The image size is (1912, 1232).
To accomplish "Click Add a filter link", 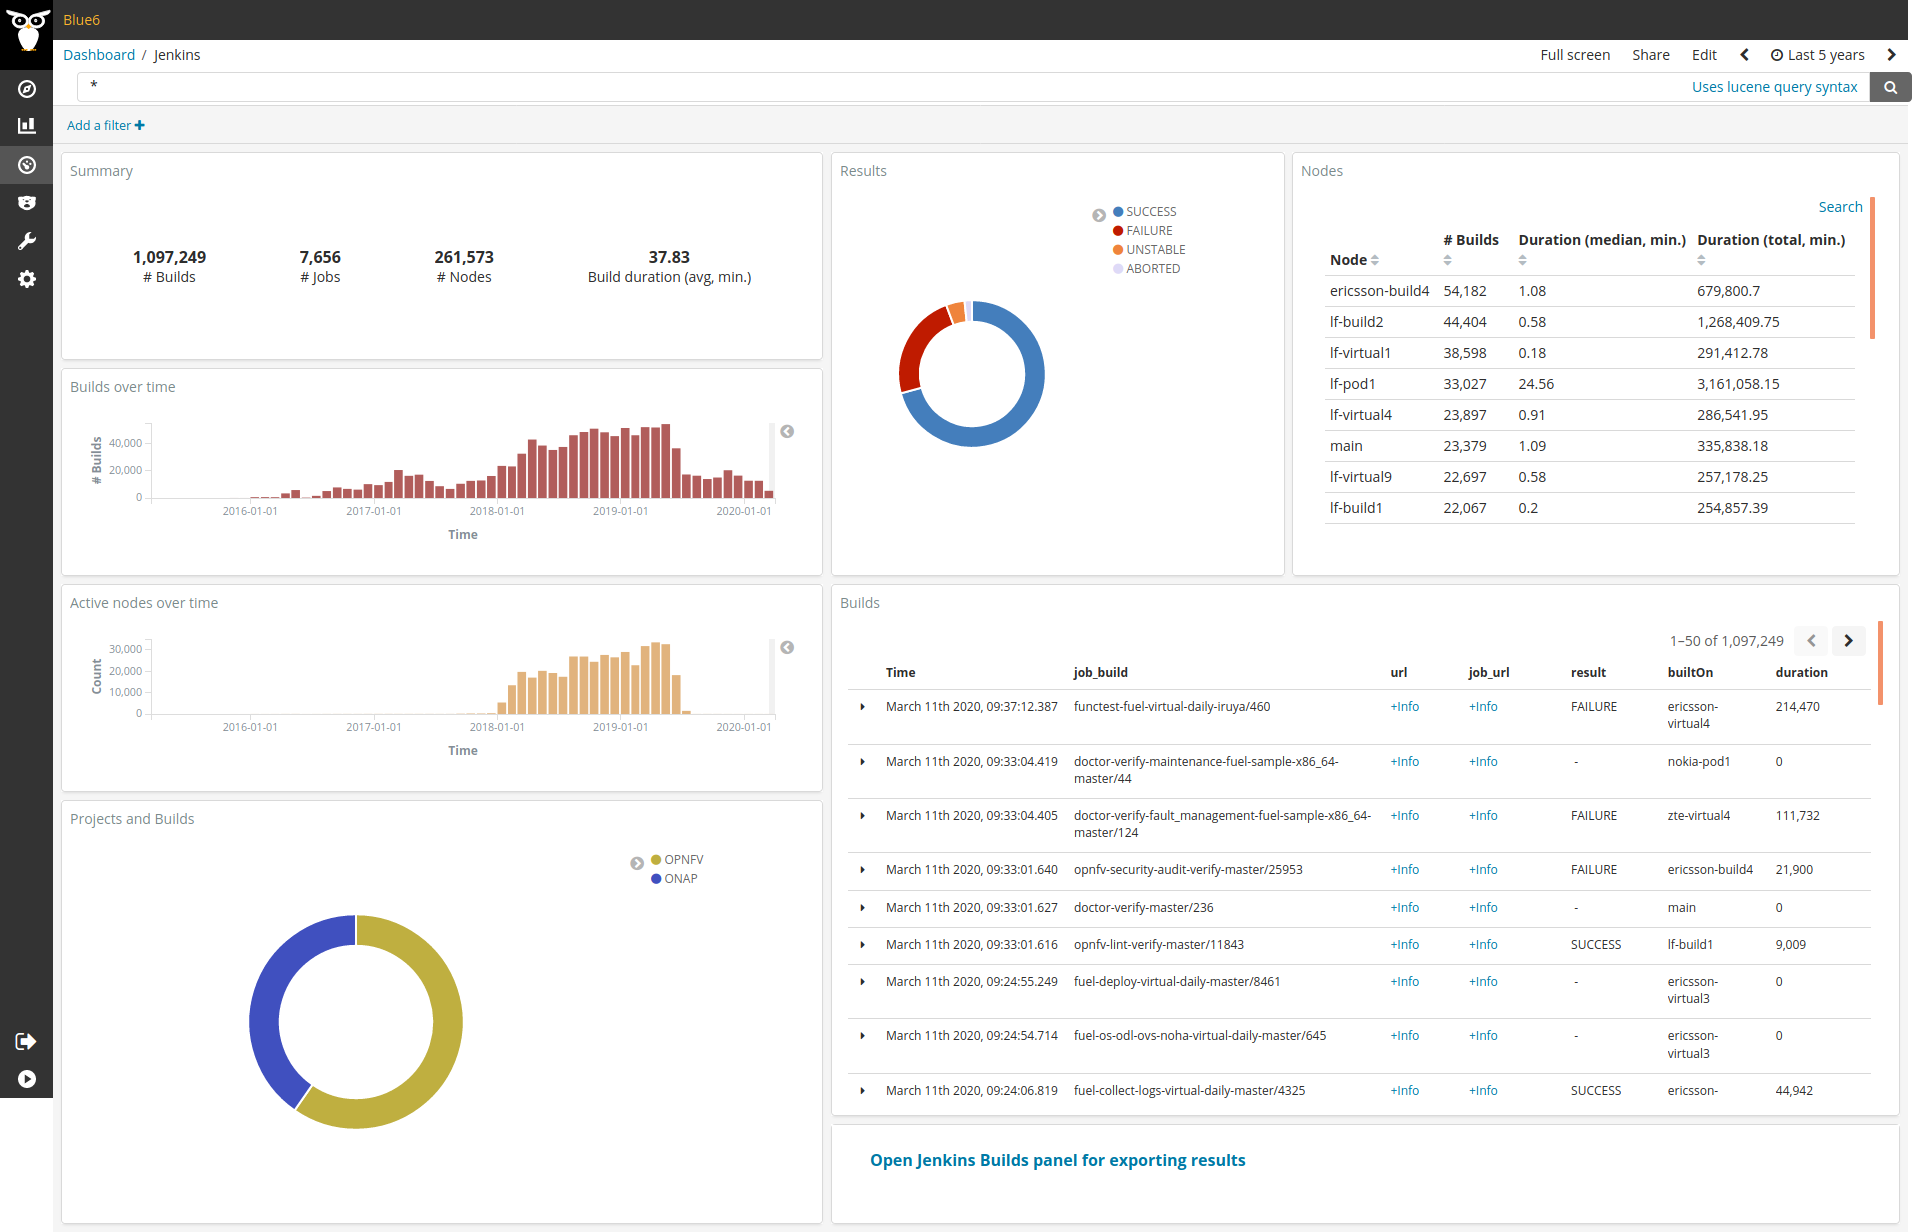I will click(x=105, y=125).
